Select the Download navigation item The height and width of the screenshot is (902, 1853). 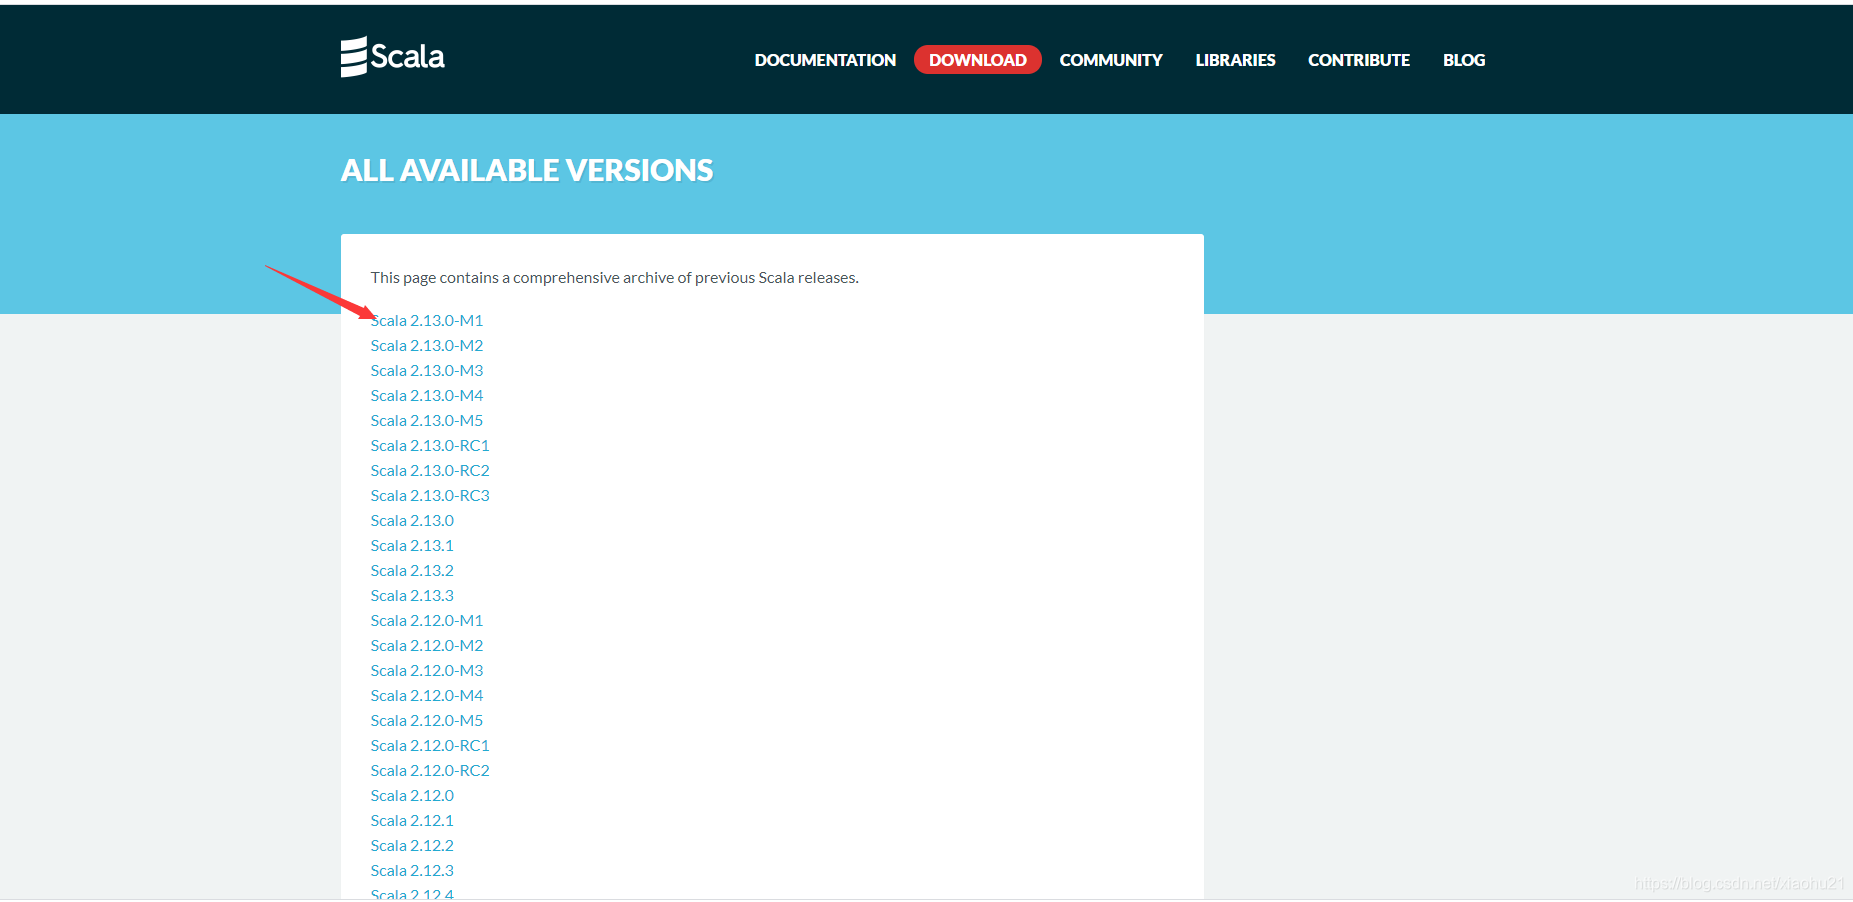tap(978, 60)
